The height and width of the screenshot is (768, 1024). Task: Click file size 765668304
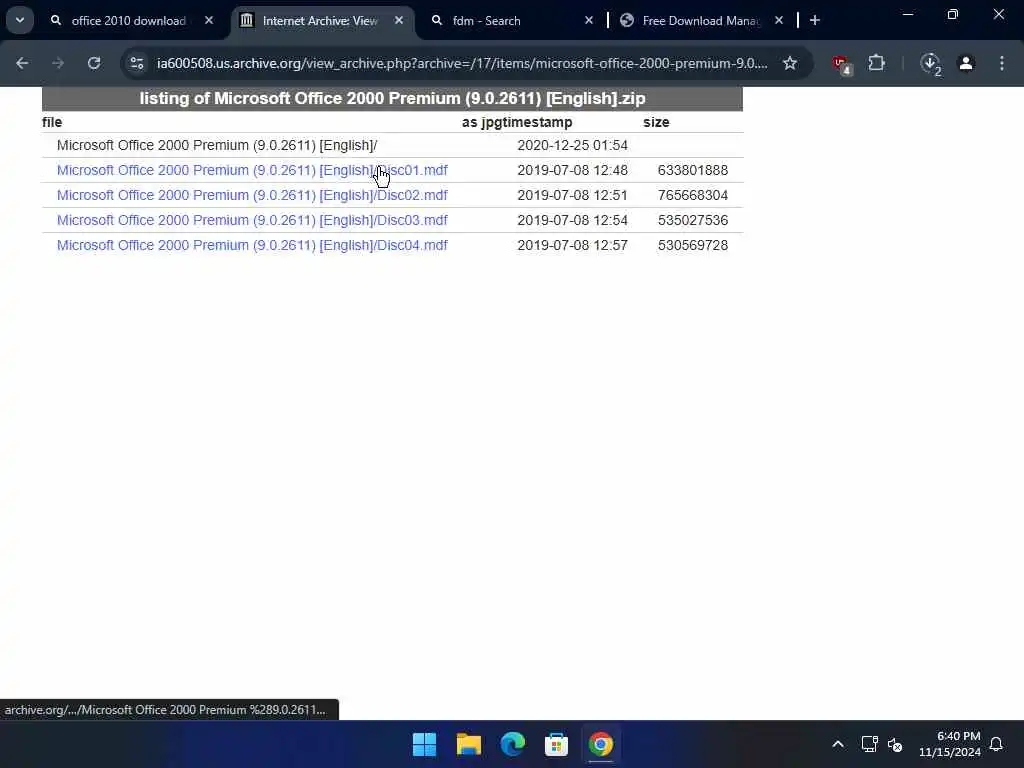(x=693, y=195)
